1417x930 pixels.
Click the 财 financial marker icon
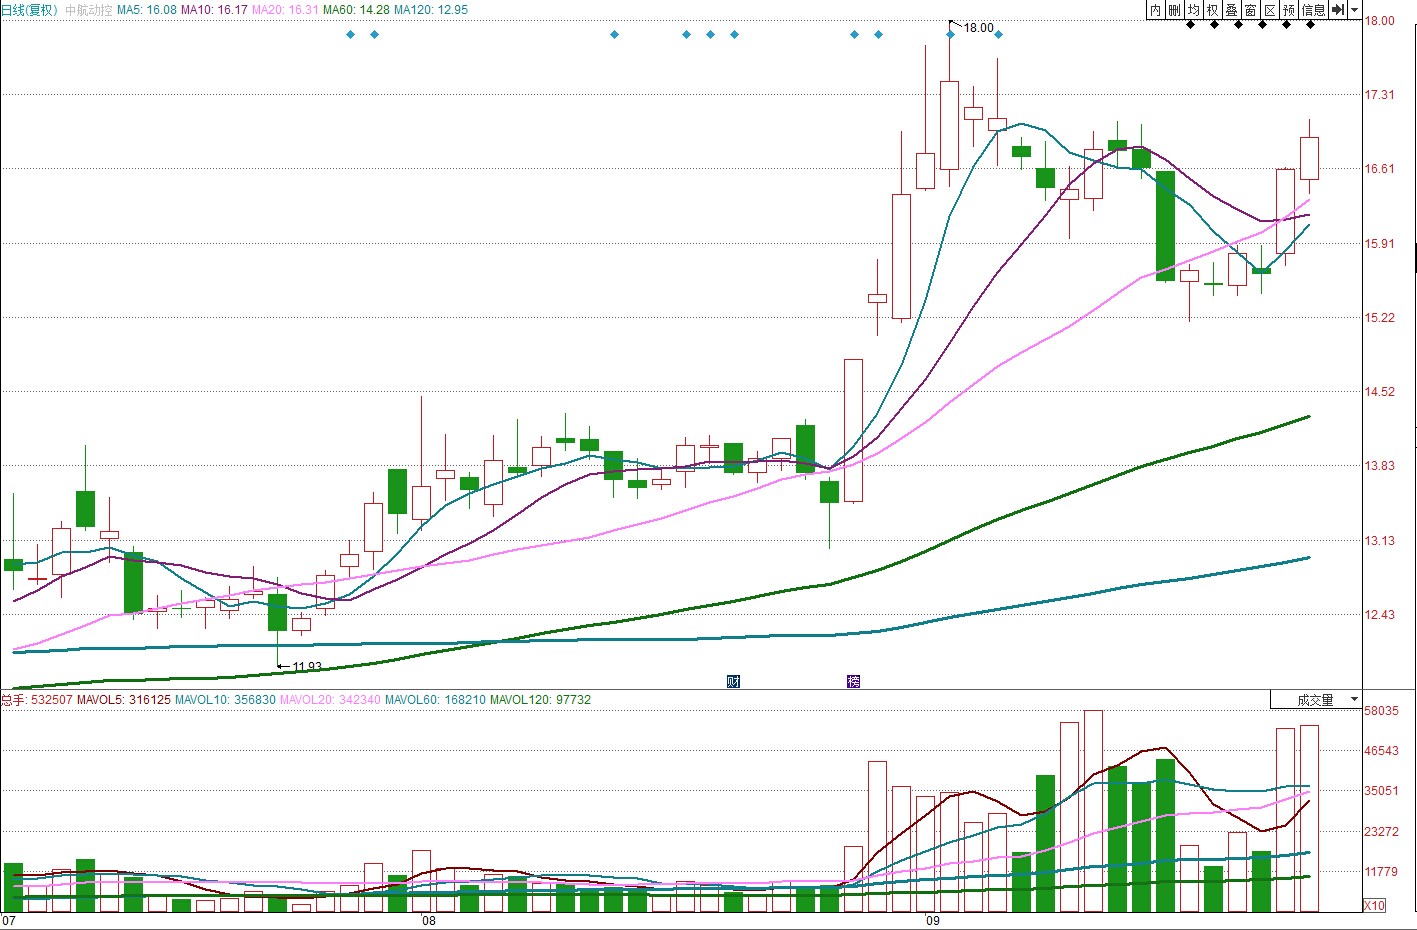pyautogui.click(x=733, y=682)
